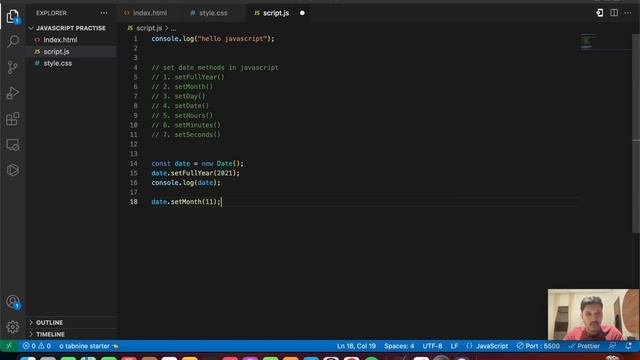Open the Run and Debug view

13,93
